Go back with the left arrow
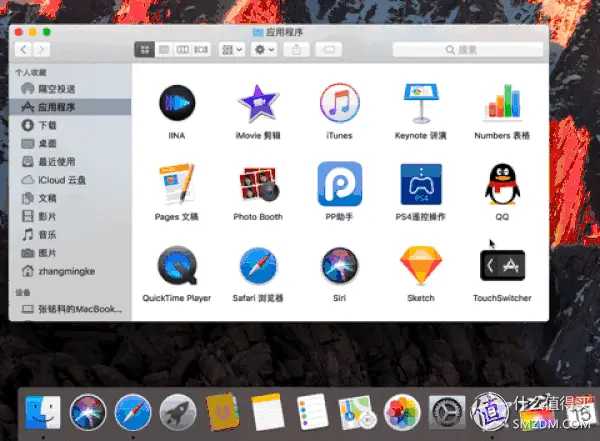The width and height of the screenshot is (600, 441). (x=24, y=50)
